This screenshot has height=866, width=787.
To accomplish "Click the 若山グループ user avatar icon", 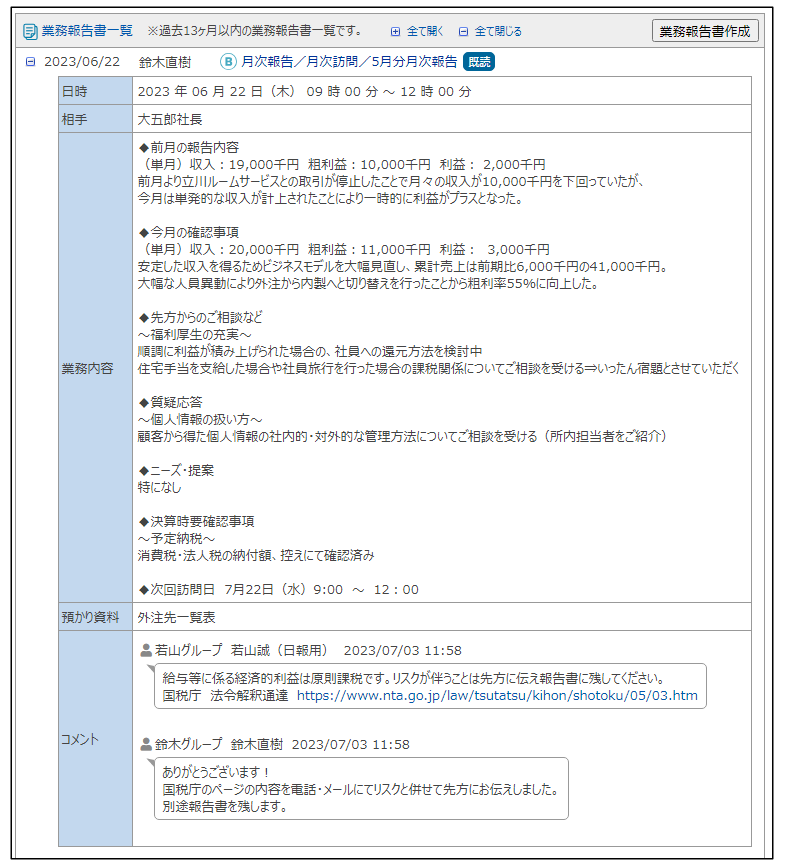I will pos(146,650).
